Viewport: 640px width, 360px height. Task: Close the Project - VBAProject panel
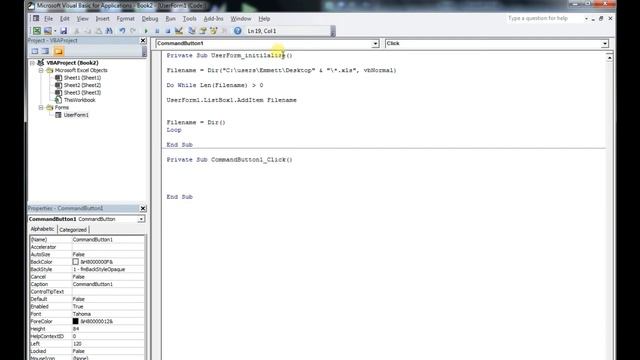coord(143,40)
